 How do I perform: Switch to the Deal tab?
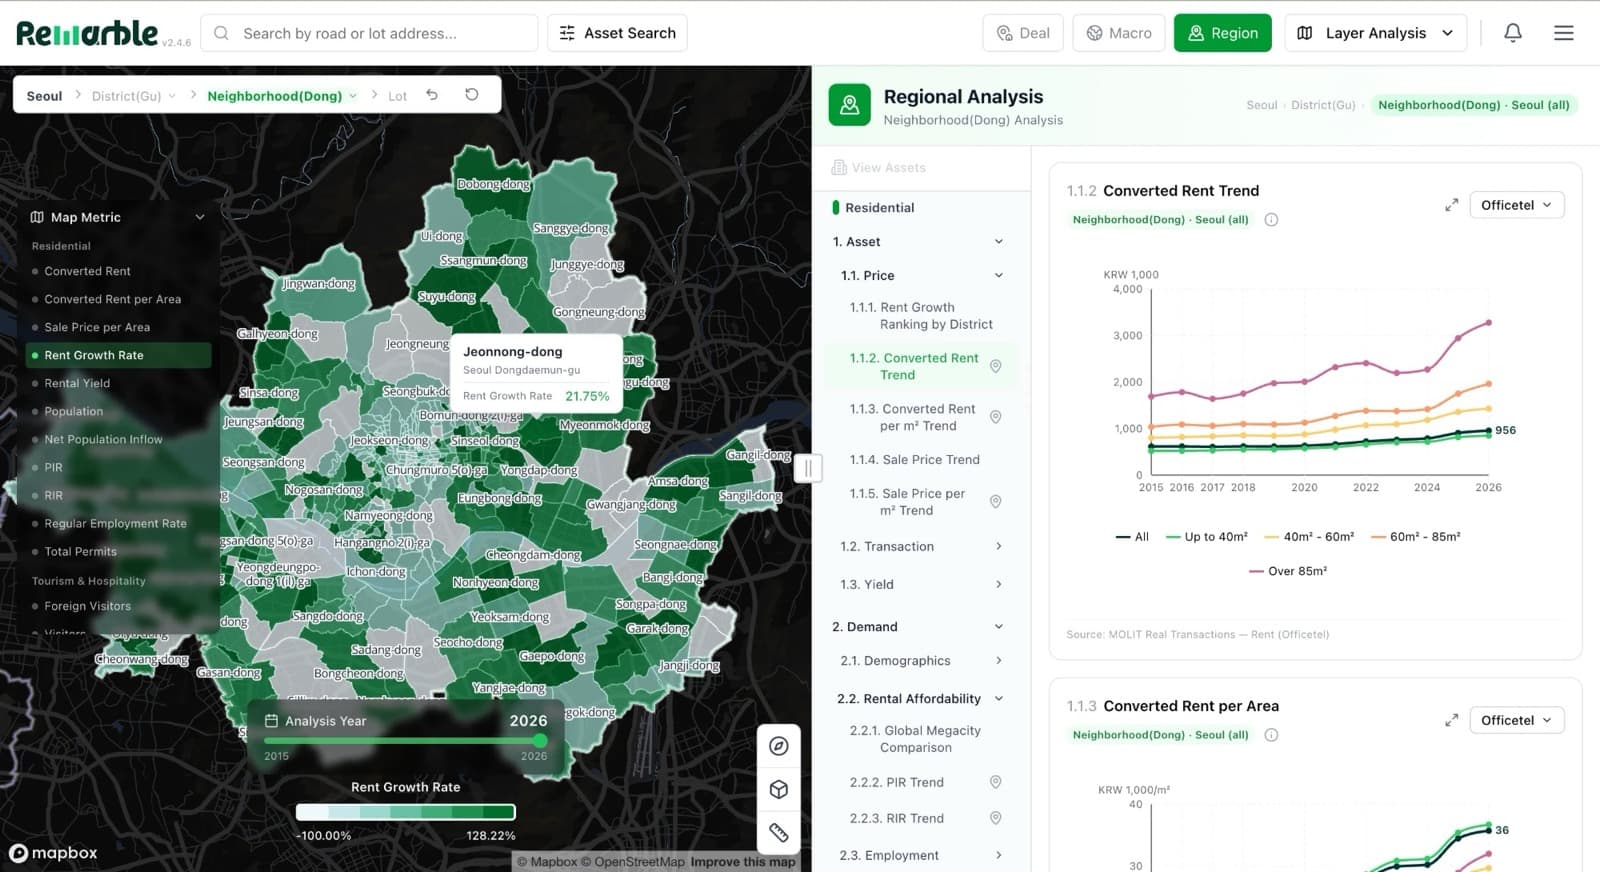point(1023,33)
